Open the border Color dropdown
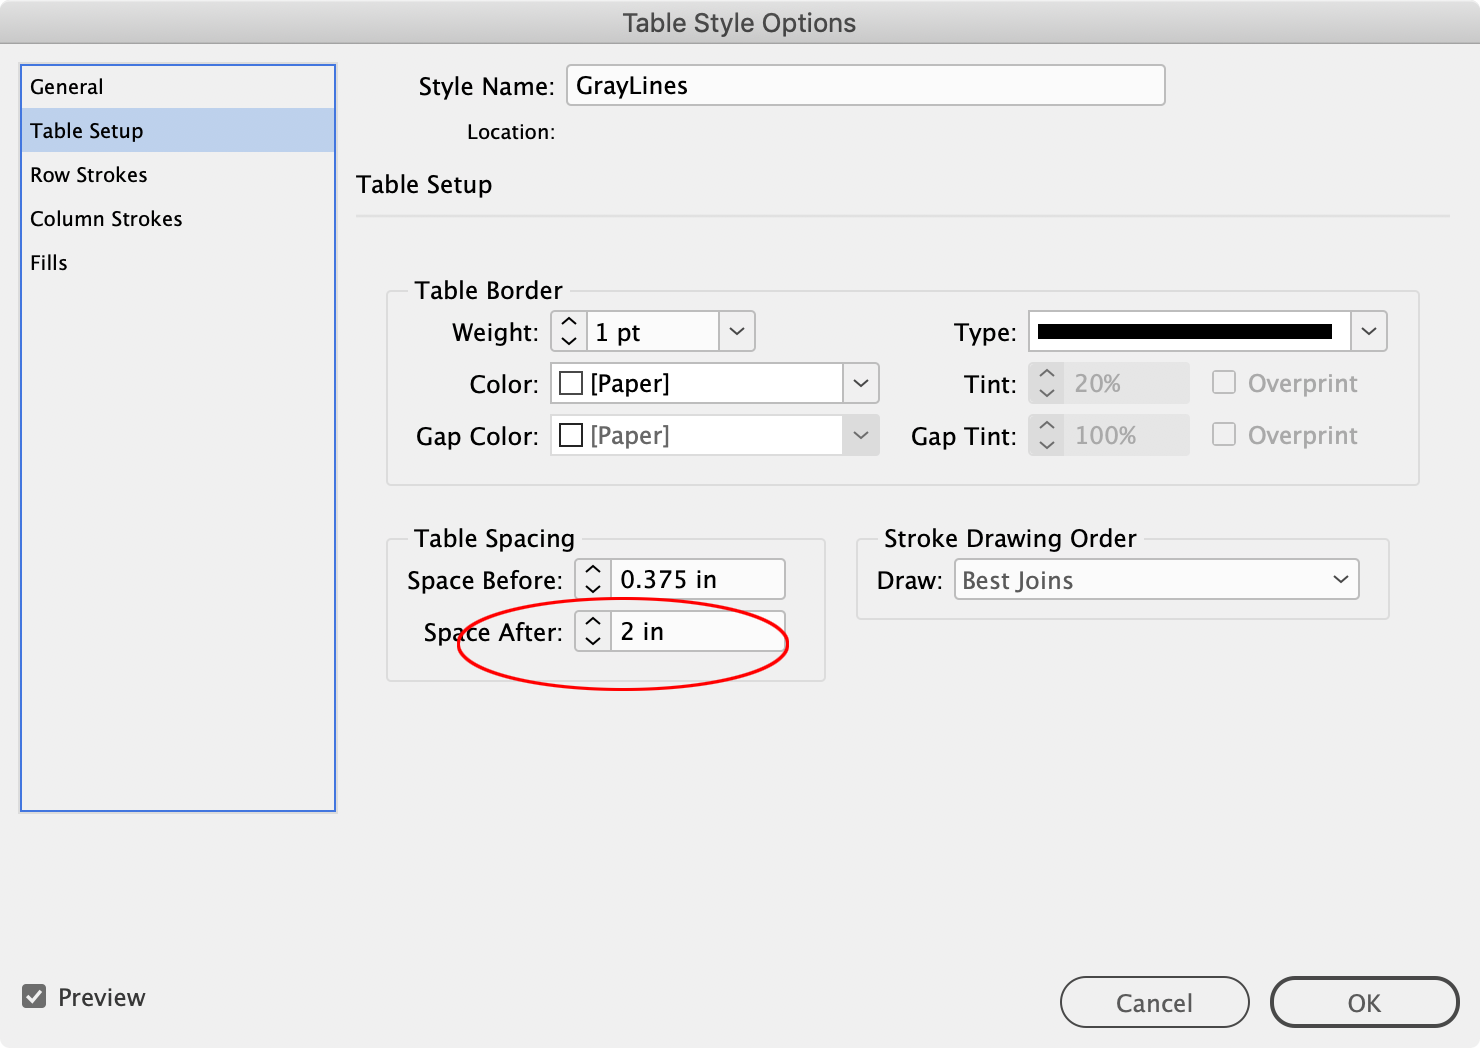This screenshot has height=1048, width=1480. tap(861, 383)
